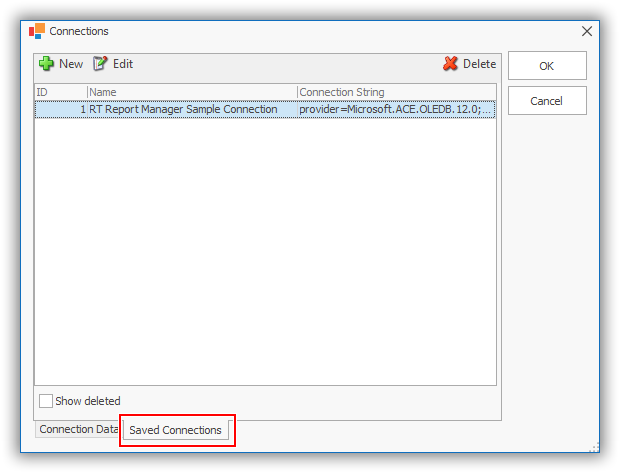Screen dimensions: 620x473
Task: Choose the Delete text label in the toolbar
Action: click(x=479, y=64)
